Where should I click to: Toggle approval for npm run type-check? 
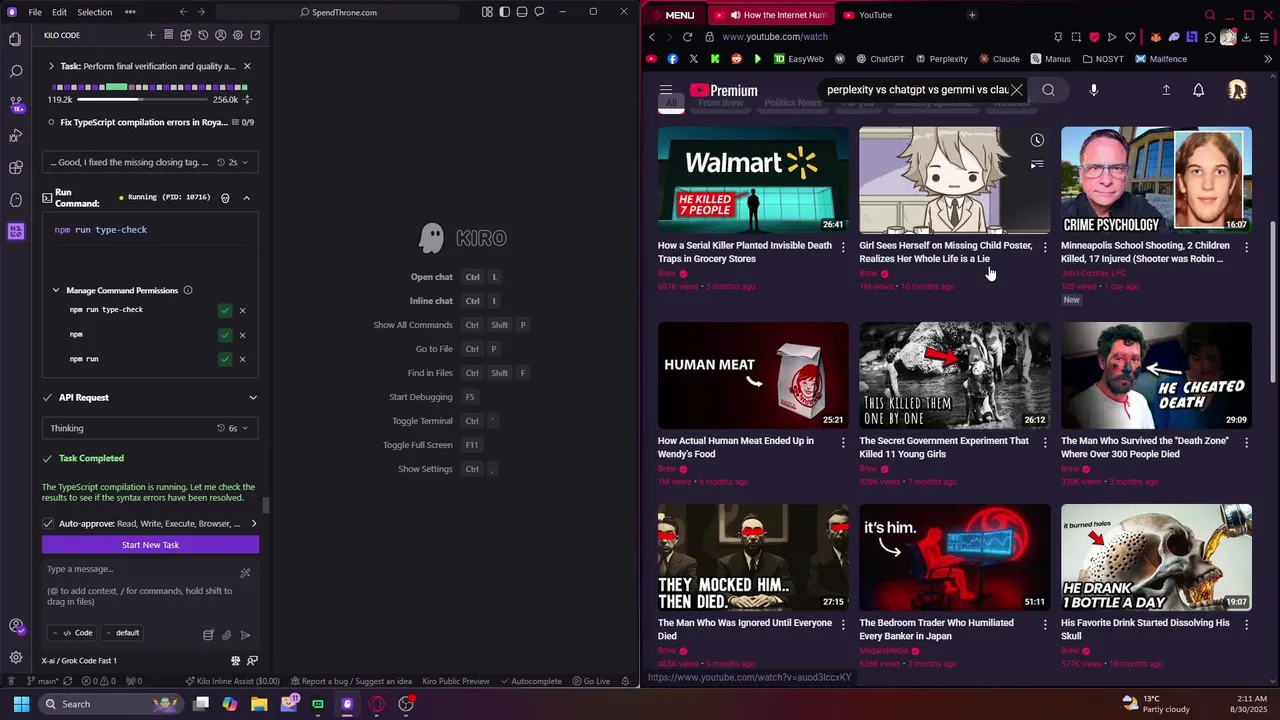225,310
